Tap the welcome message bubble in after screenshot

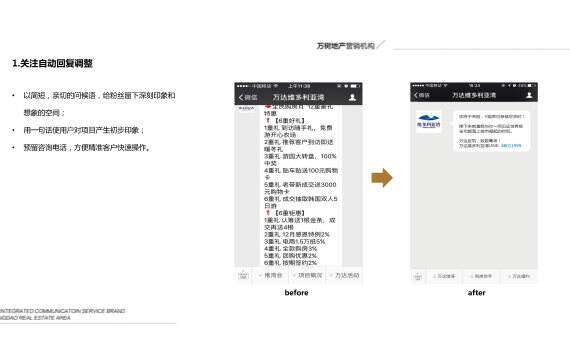pos(491,131)
